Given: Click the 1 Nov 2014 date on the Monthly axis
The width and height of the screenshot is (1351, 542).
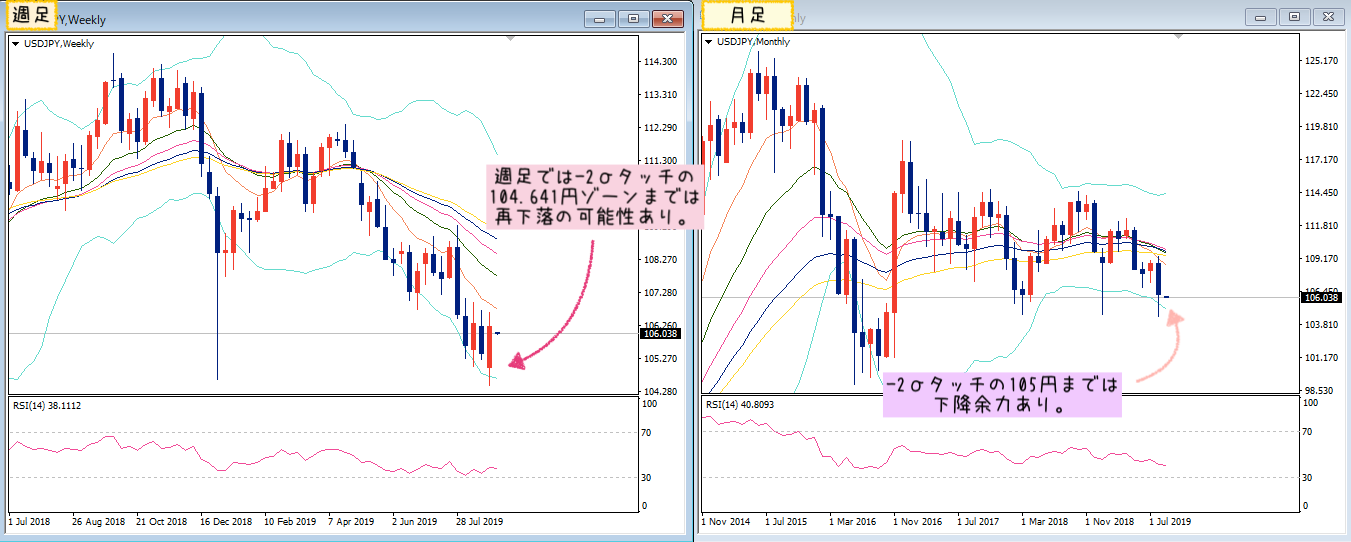Looking at the screenshot, I should pyautogui.click(x=726, y=522).
